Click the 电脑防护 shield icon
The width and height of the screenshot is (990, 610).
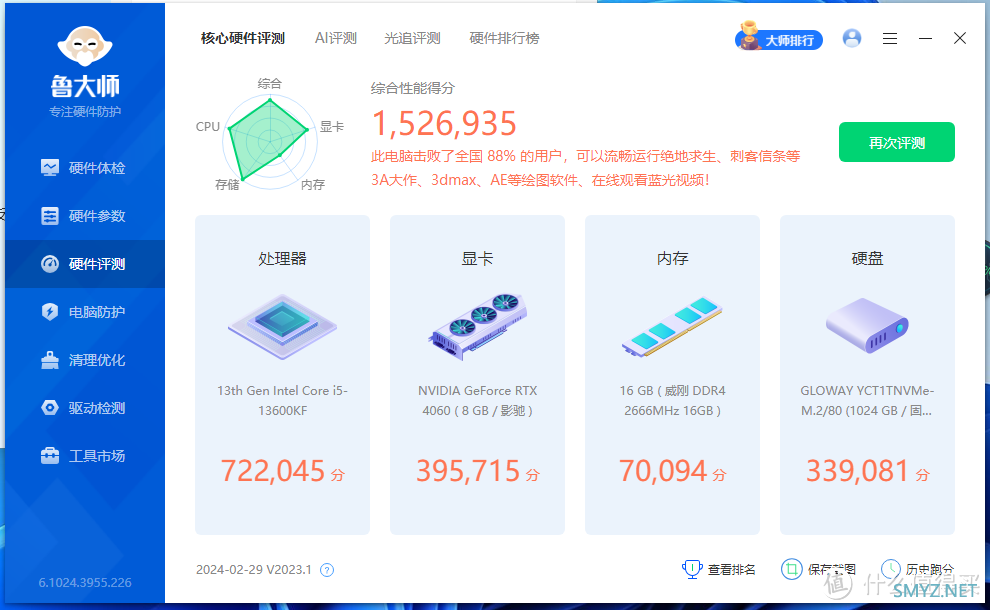point(49,312)
